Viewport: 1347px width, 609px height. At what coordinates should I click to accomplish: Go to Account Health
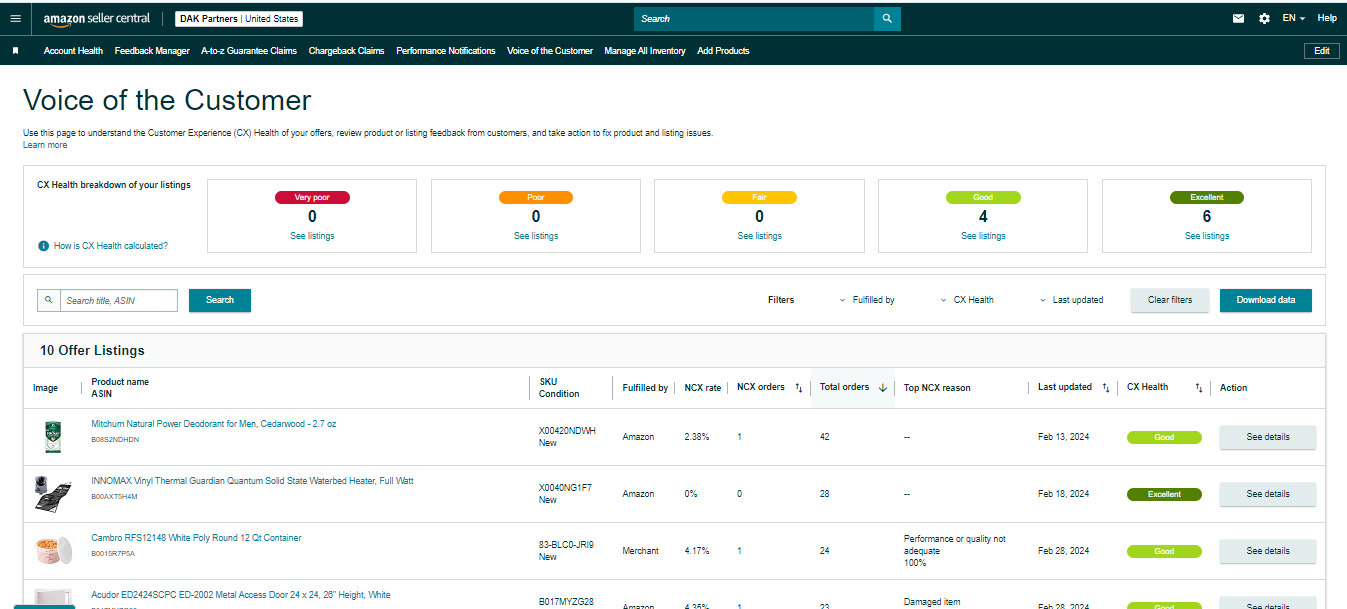(x=73, y=51)
